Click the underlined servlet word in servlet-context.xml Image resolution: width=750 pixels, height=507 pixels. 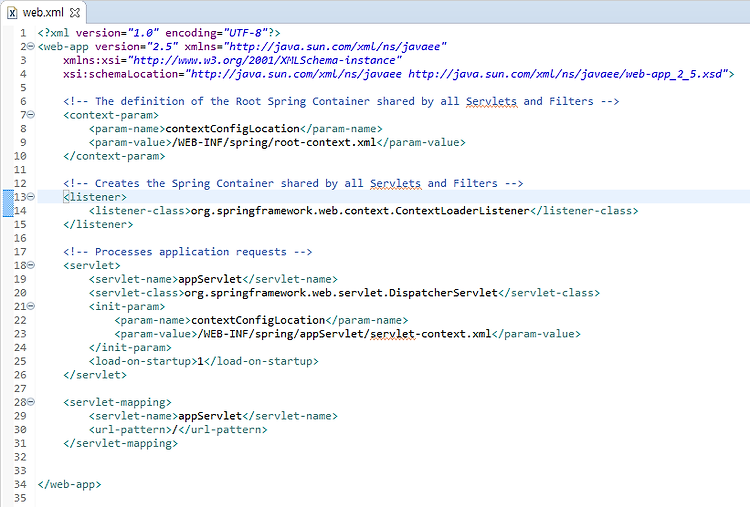(x=392, y=334)
